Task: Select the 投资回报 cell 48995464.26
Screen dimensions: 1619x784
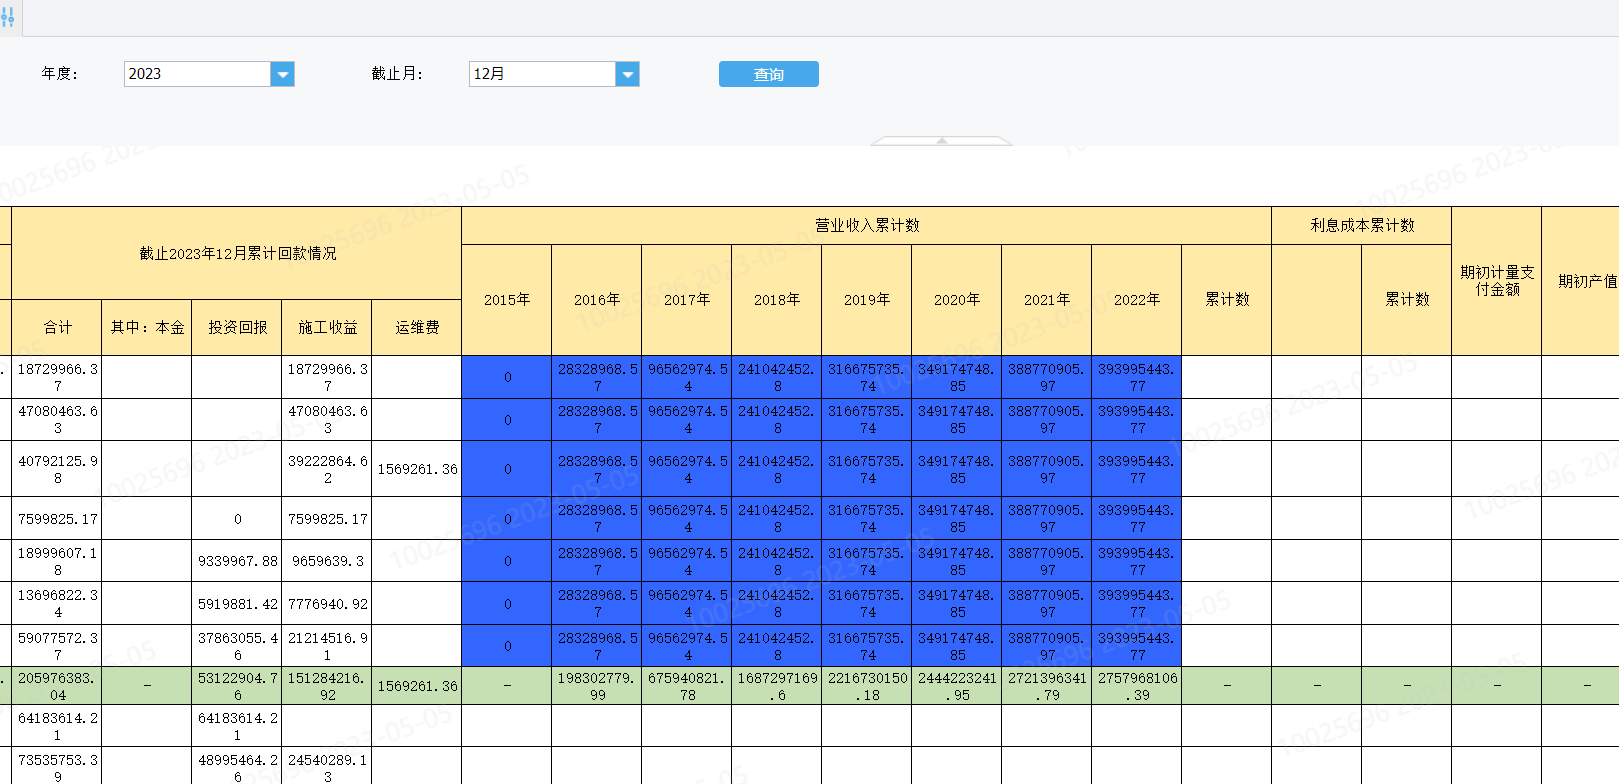Action: point(237,766)
